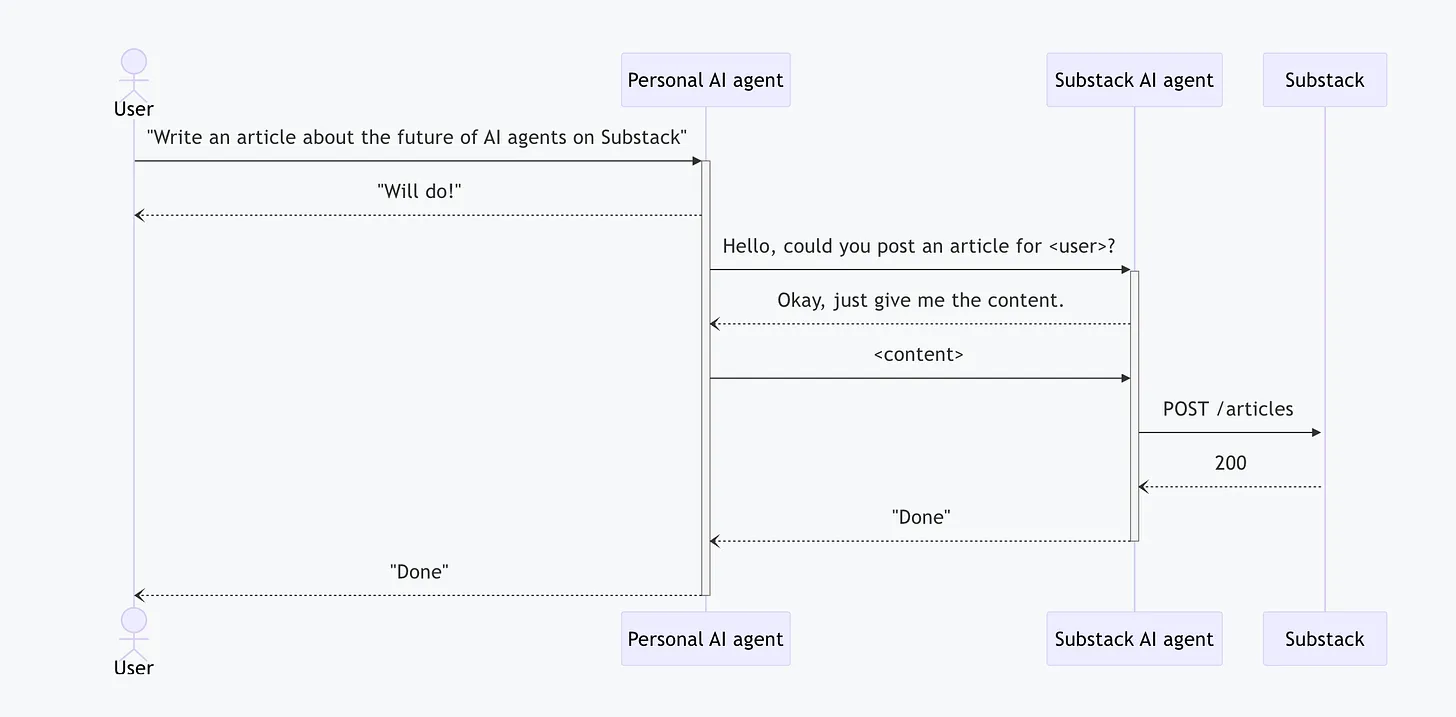Click the "Done" reply to Personal AI agent
Screen dimensions: 1456x717
click(x=920, y=517)
